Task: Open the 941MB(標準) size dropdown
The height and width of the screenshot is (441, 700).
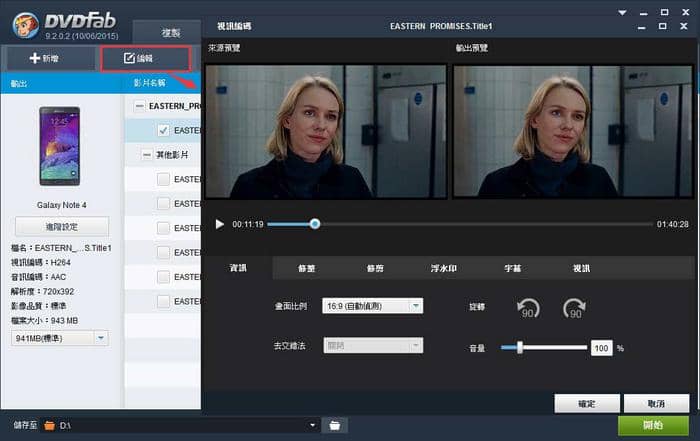Action: coord(60,338)
